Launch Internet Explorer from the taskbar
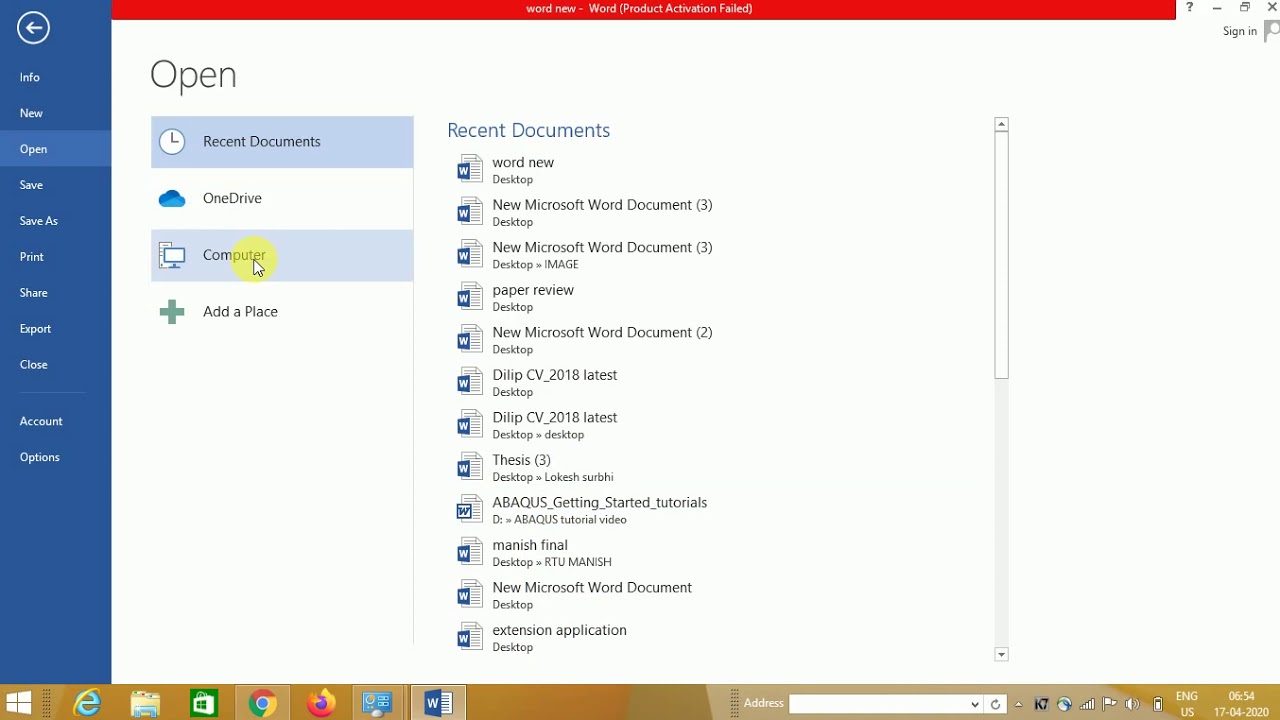Viewport: 1280px width, 720px height. [88, 703]
